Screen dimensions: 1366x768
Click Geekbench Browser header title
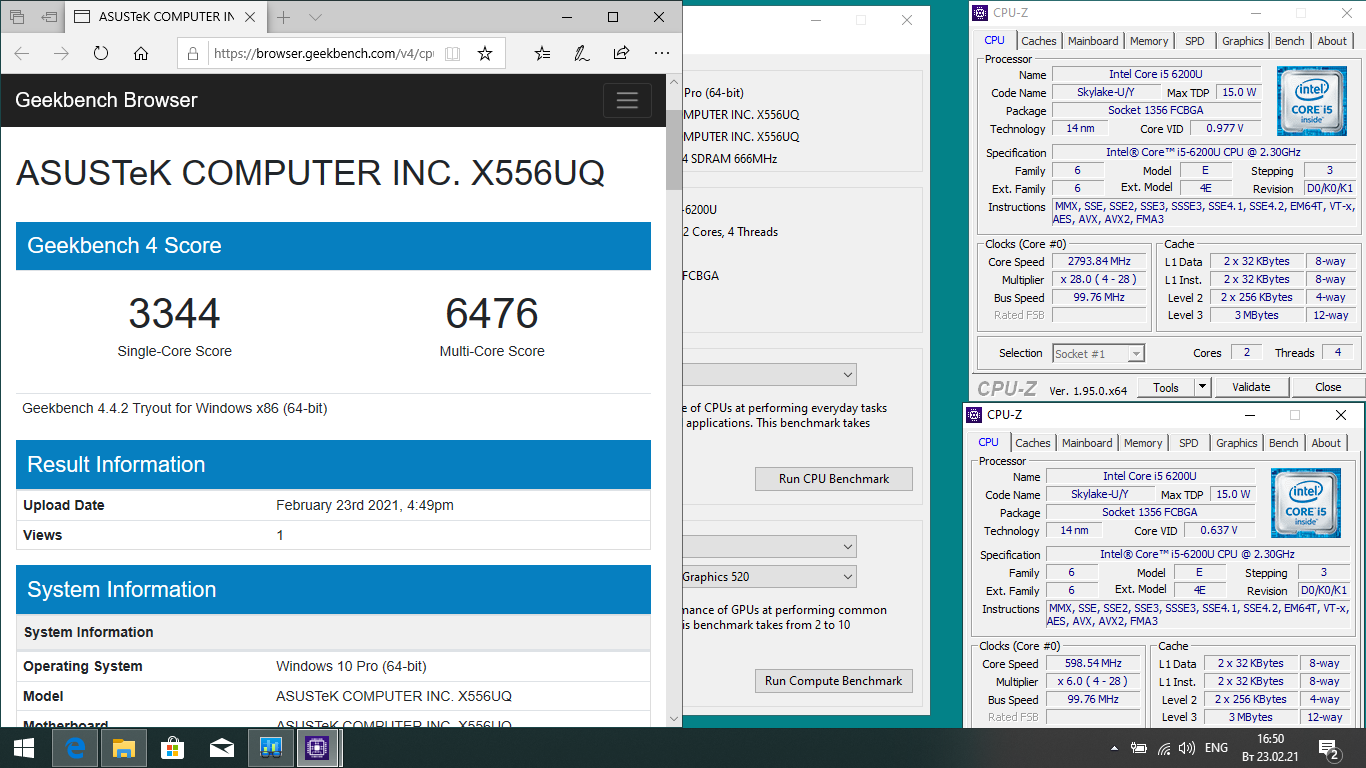tap(106, 100)
